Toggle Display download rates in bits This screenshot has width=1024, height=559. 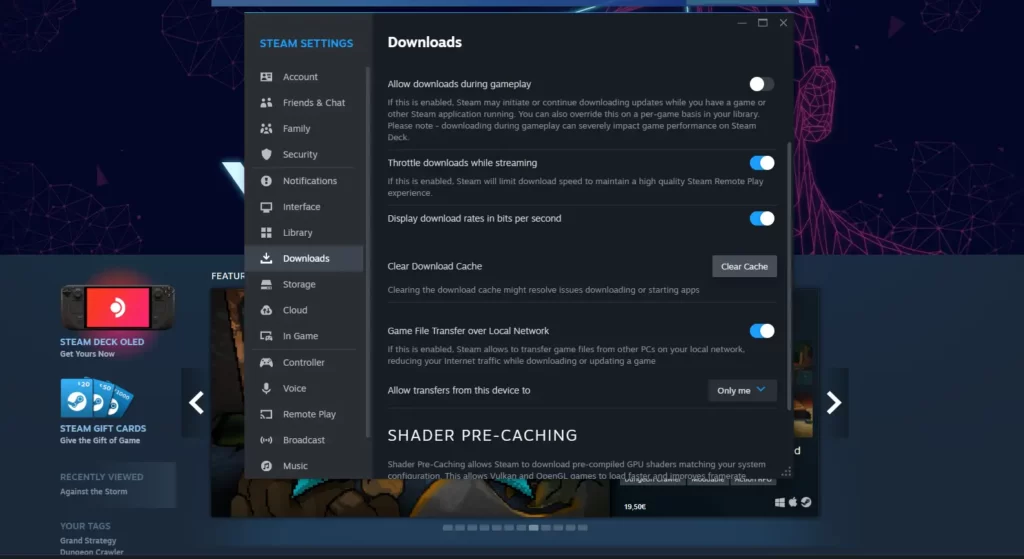coord(761,219)
